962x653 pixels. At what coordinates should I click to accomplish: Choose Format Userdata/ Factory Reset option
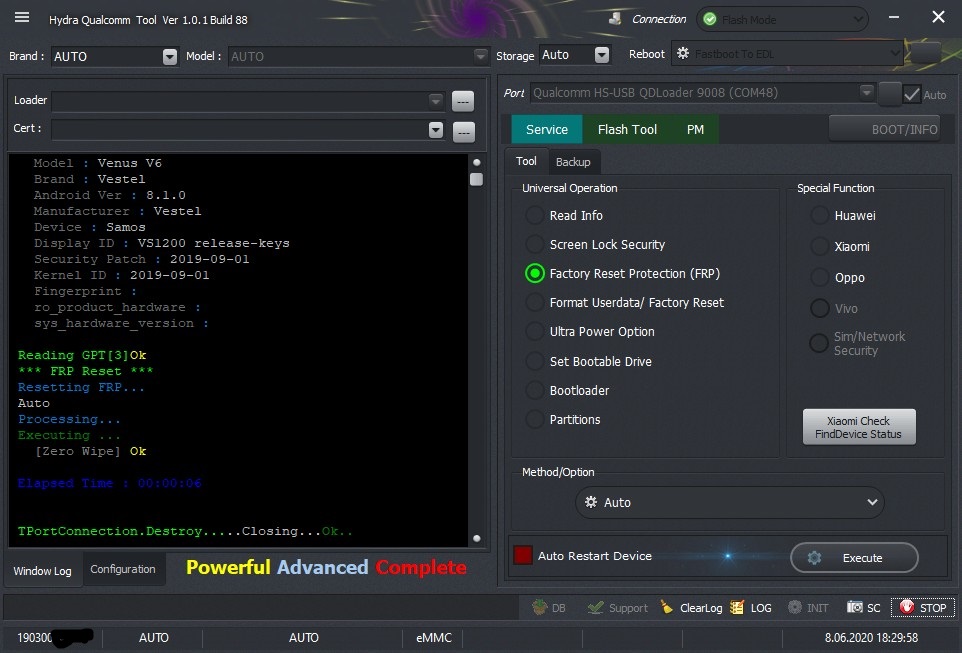(534, 303)
